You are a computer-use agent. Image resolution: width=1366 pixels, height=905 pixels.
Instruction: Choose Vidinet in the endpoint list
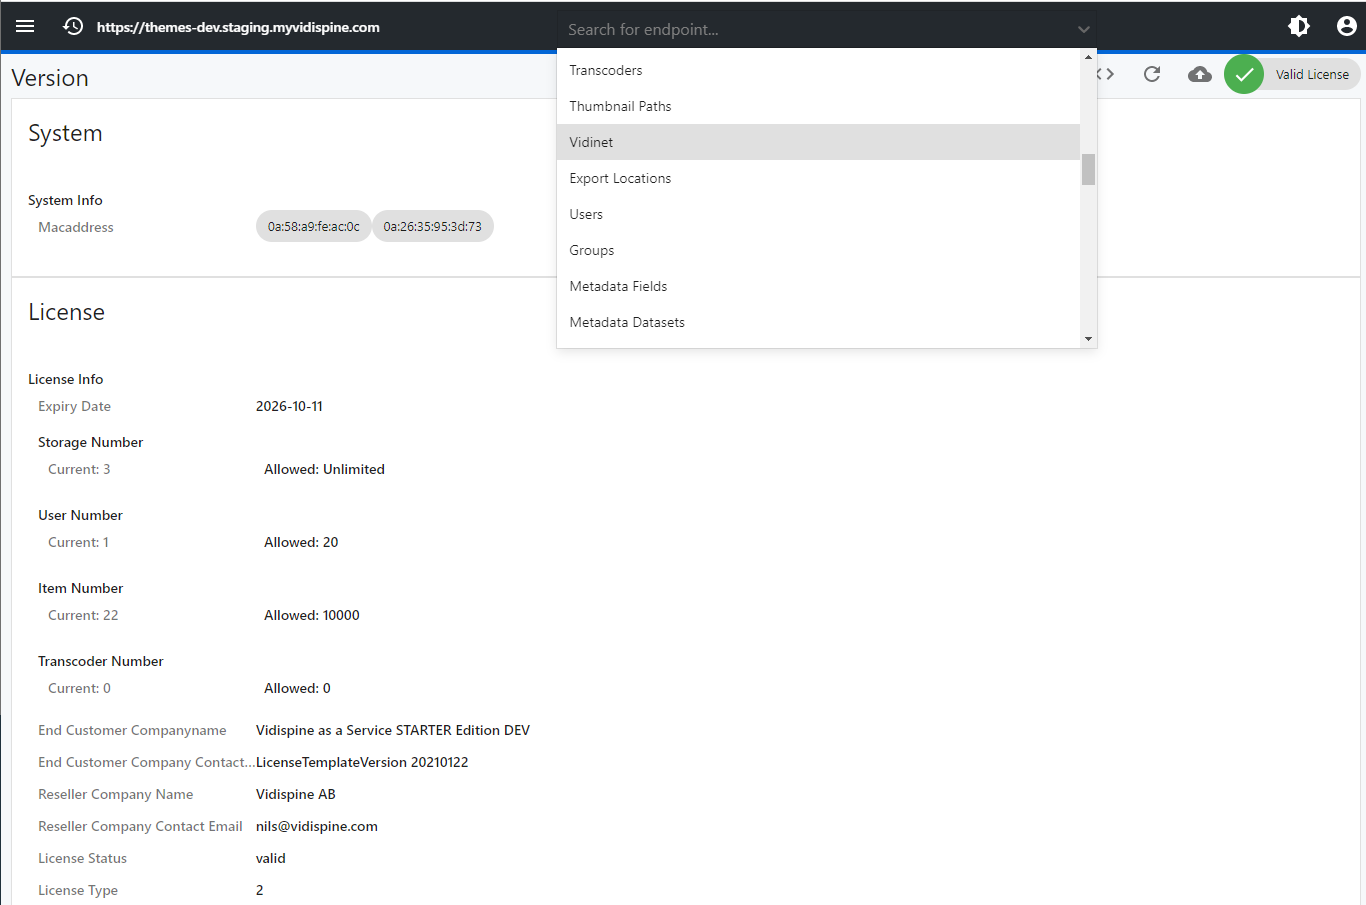tap(591, 142)
